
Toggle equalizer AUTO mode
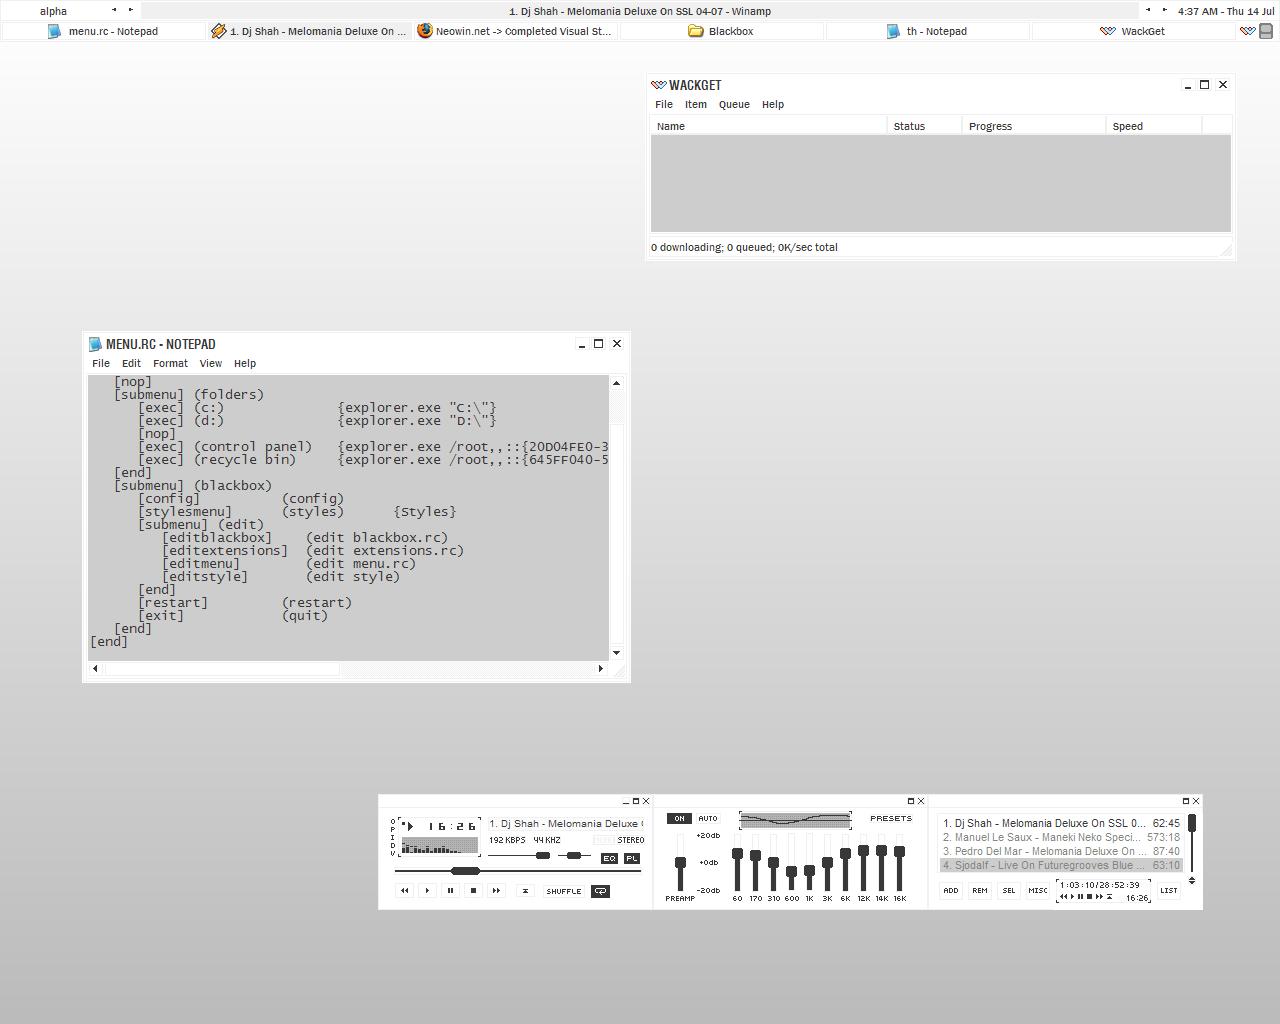pyautogui.click(x=707, y=818)
